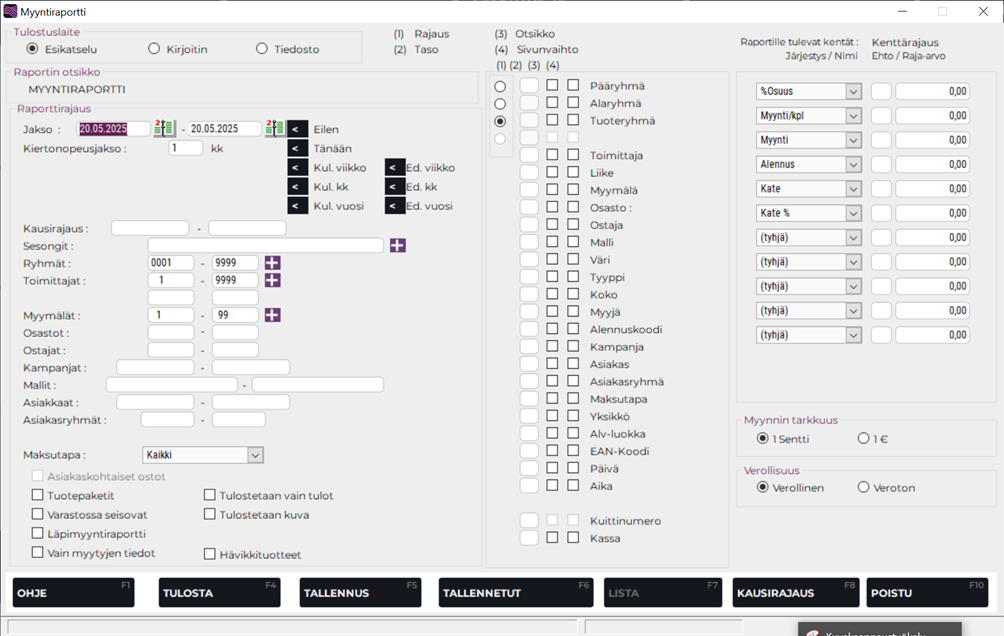
Task: Click the Kiertonopeusjakso month input field
Action: click(185, 148)
